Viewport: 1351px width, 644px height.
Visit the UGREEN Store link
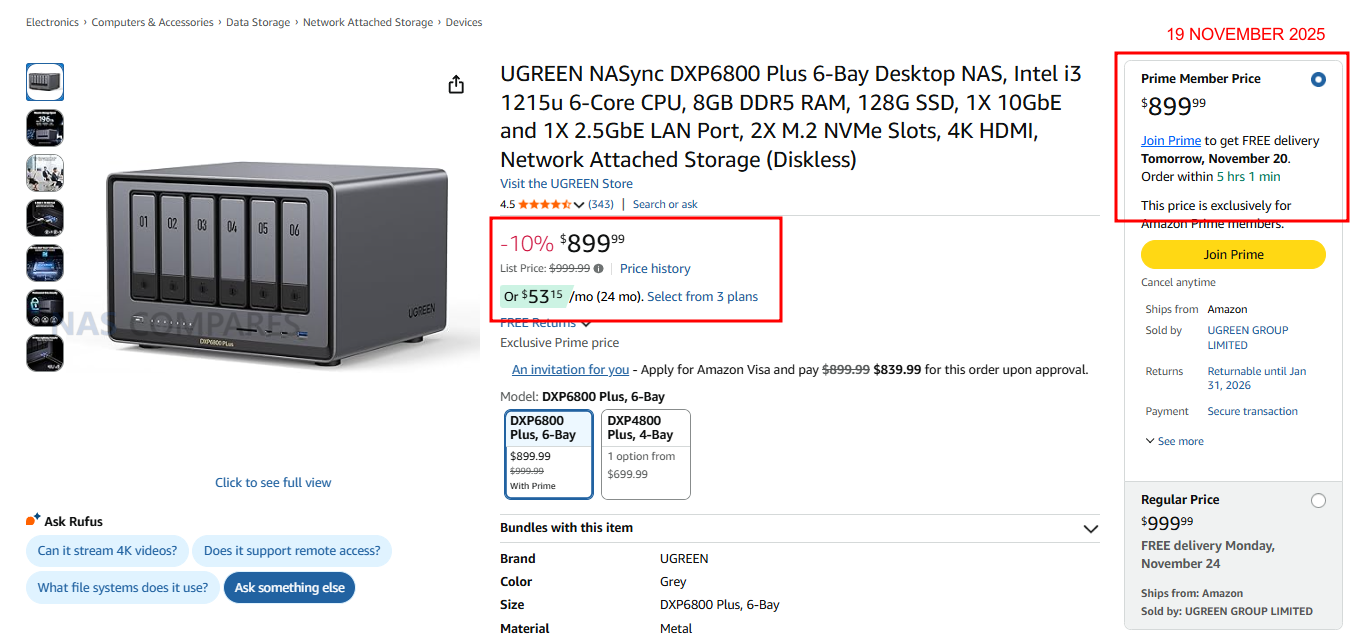coord(566,184)
